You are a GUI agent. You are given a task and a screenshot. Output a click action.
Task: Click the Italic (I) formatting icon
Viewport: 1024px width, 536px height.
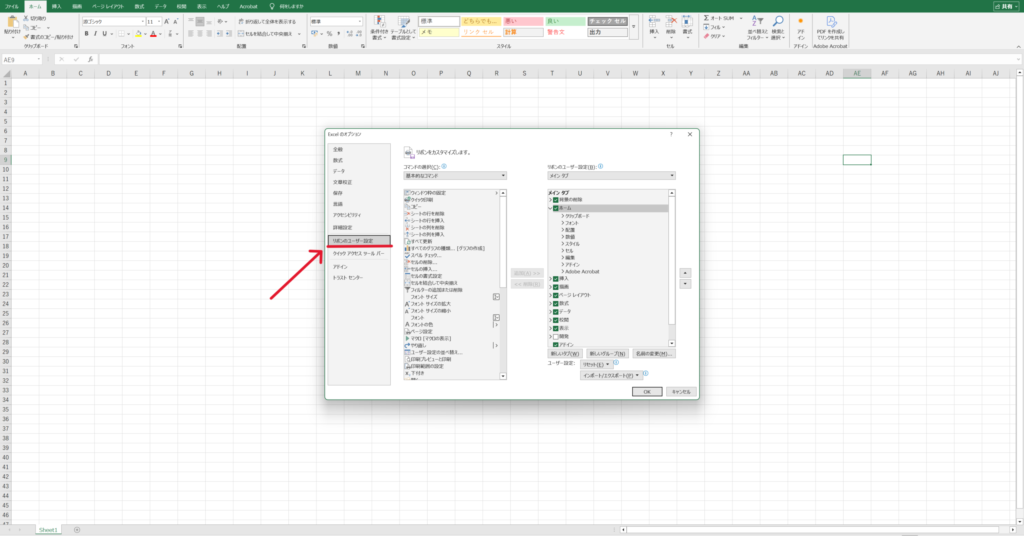coord(97,32)
